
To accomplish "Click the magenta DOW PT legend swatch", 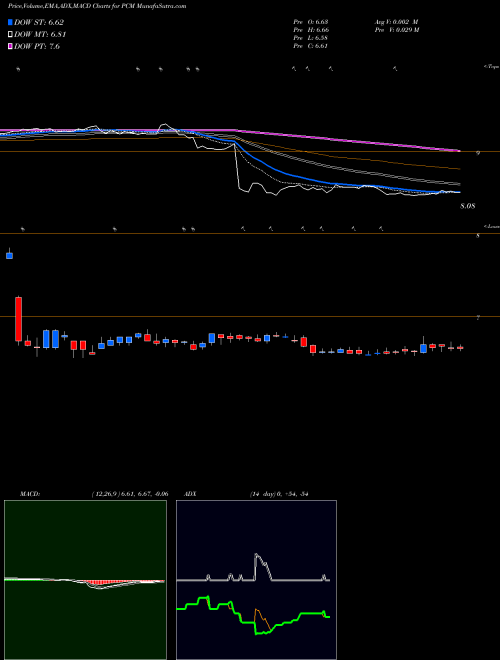I will [x=10, y=46].
